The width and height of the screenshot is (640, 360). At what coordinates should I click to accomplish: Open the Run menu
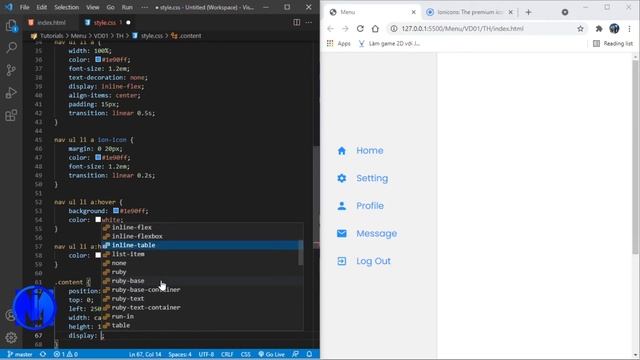tap(127, 7)
